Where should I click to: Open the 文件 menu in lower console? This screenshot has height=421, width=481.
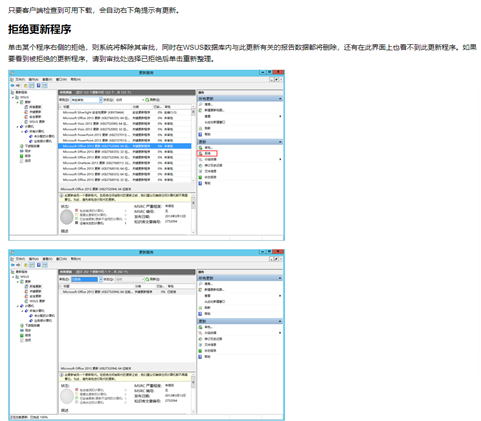[20, 259]
